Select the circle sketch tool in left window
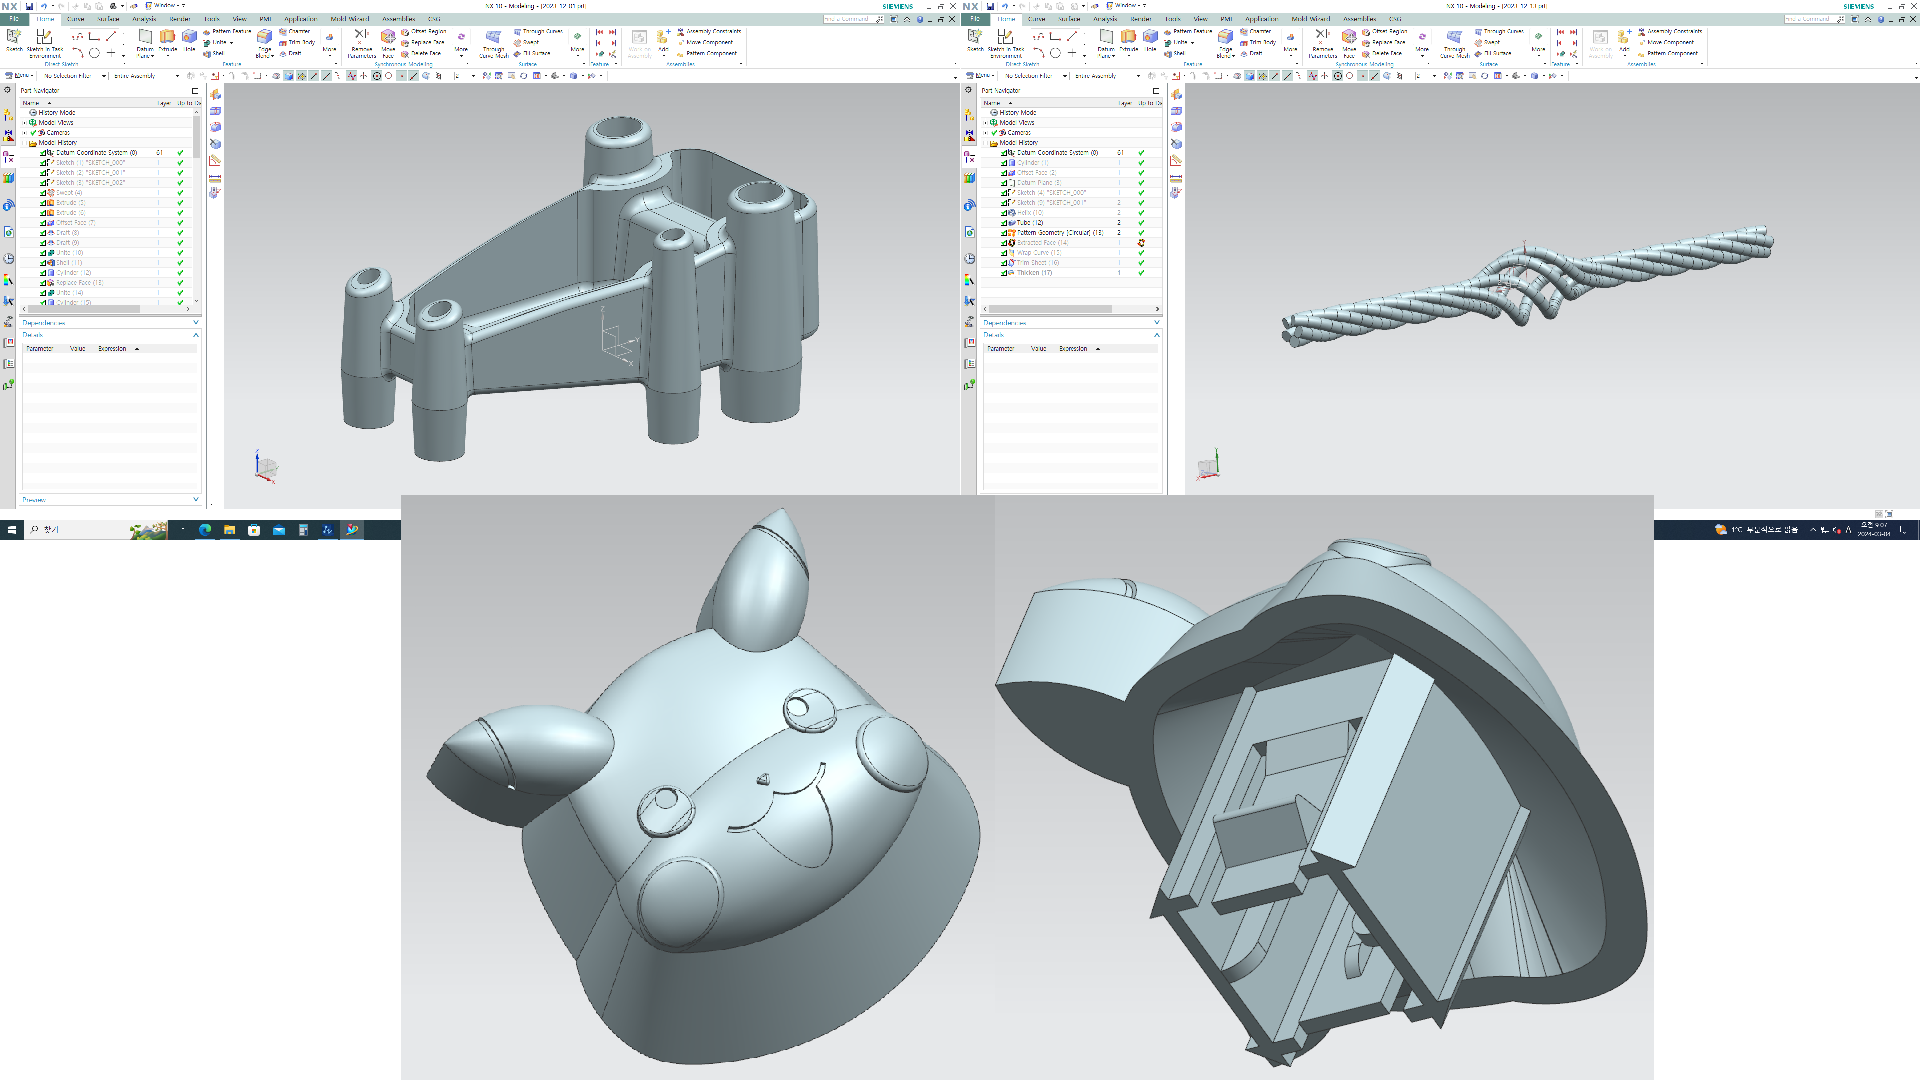The width and height of the screenshot is (1920, 1080). coord(94,53)
